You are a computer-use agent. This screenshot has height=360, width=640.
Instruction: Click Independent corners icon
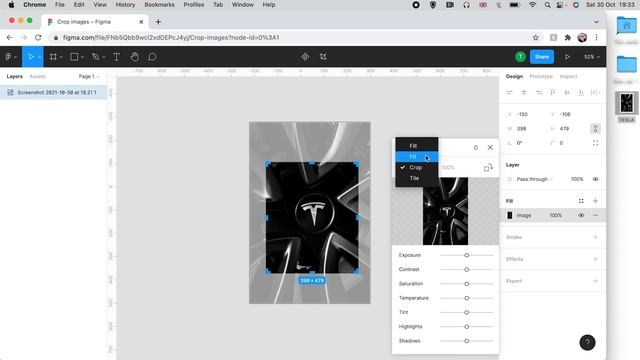[596, 143]
